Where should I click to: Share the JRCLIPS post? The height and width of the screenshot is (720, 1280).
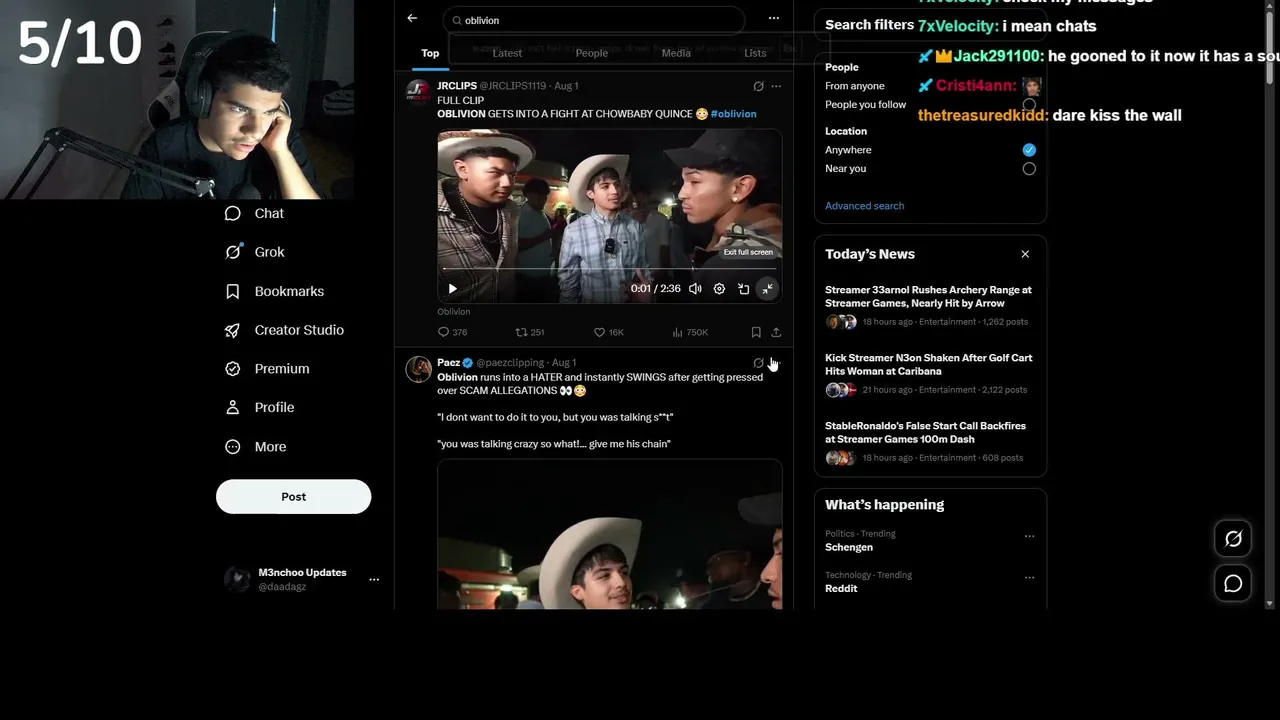[776, 332]
